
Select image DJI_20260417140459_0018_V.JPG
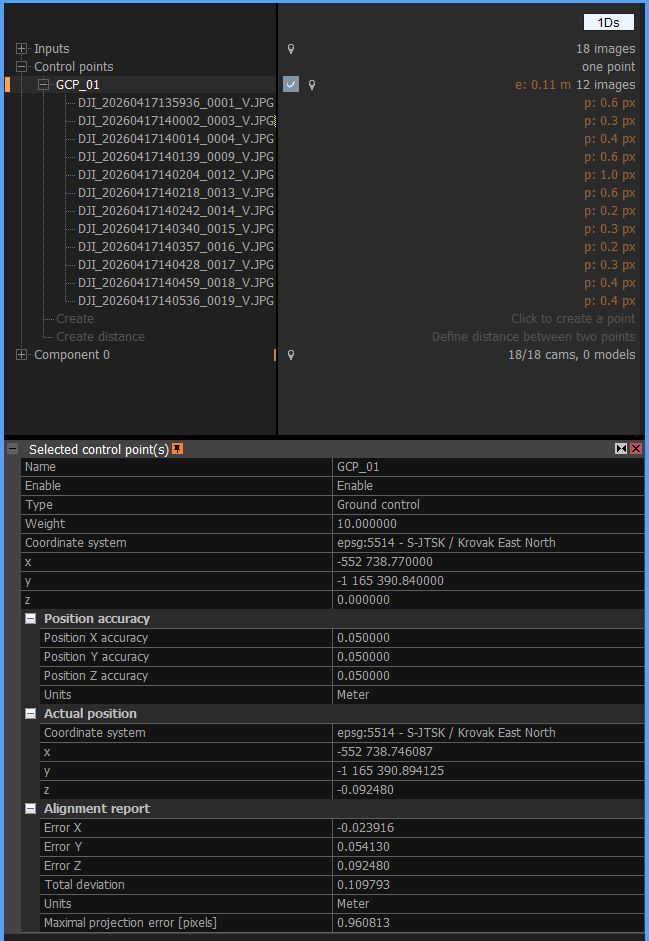(x=176, y=283)
